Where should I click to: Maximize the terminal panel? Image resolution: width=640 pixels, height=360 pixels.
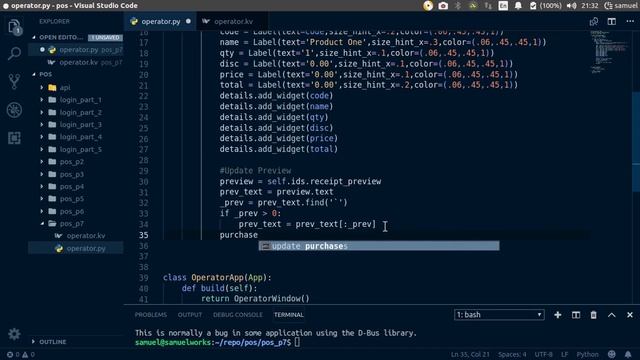(611, 315)
